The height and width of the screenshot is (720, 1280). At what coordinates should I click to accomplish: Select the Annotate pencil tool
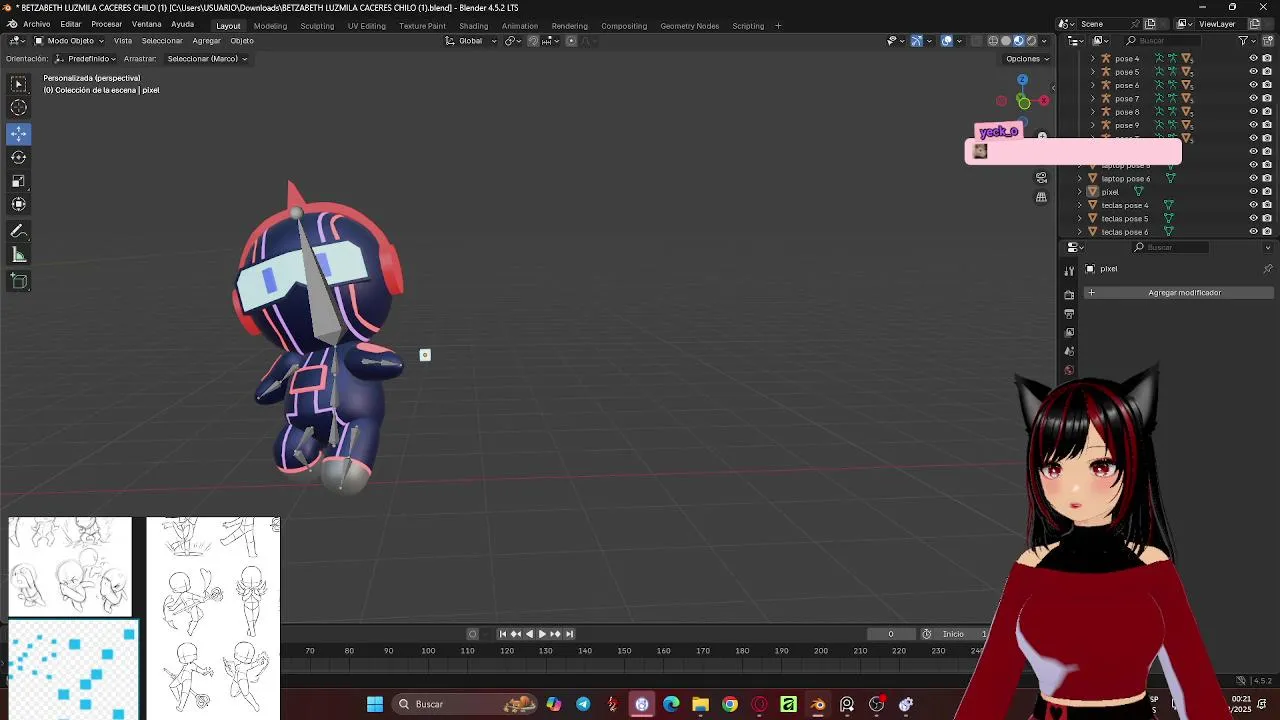[x=19, y=231]
